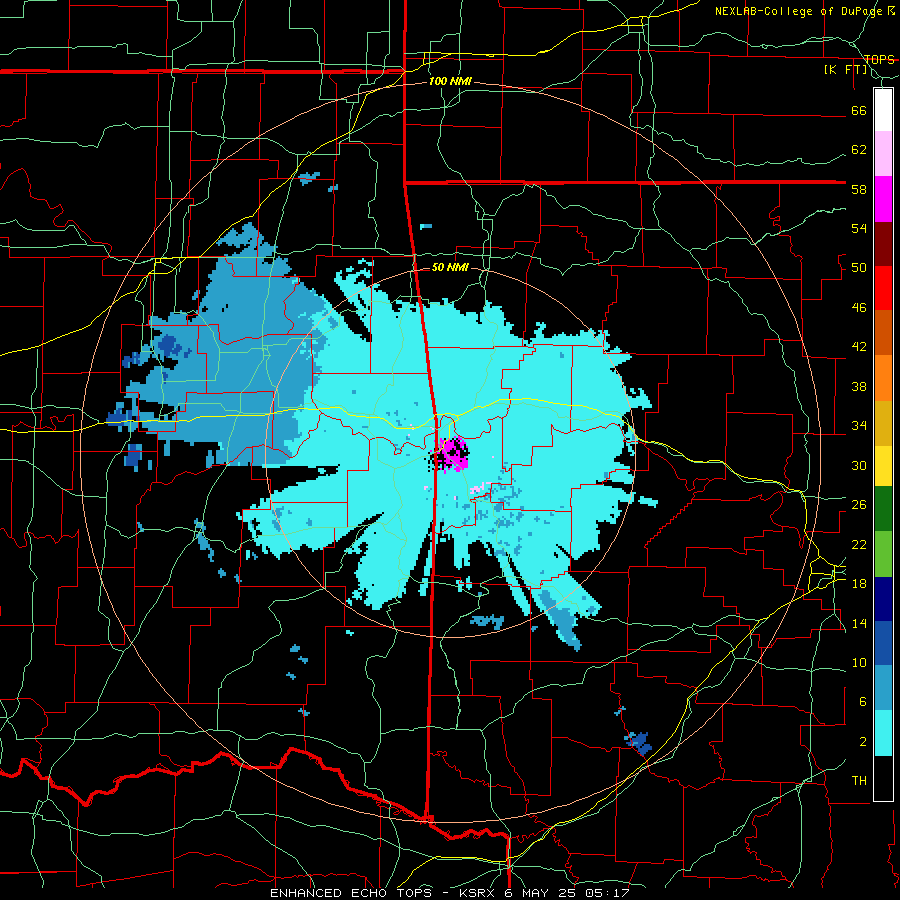The height and width of the screenshot is (900, 900).
Task: Click the legend value 62
Action: point(859,149)
